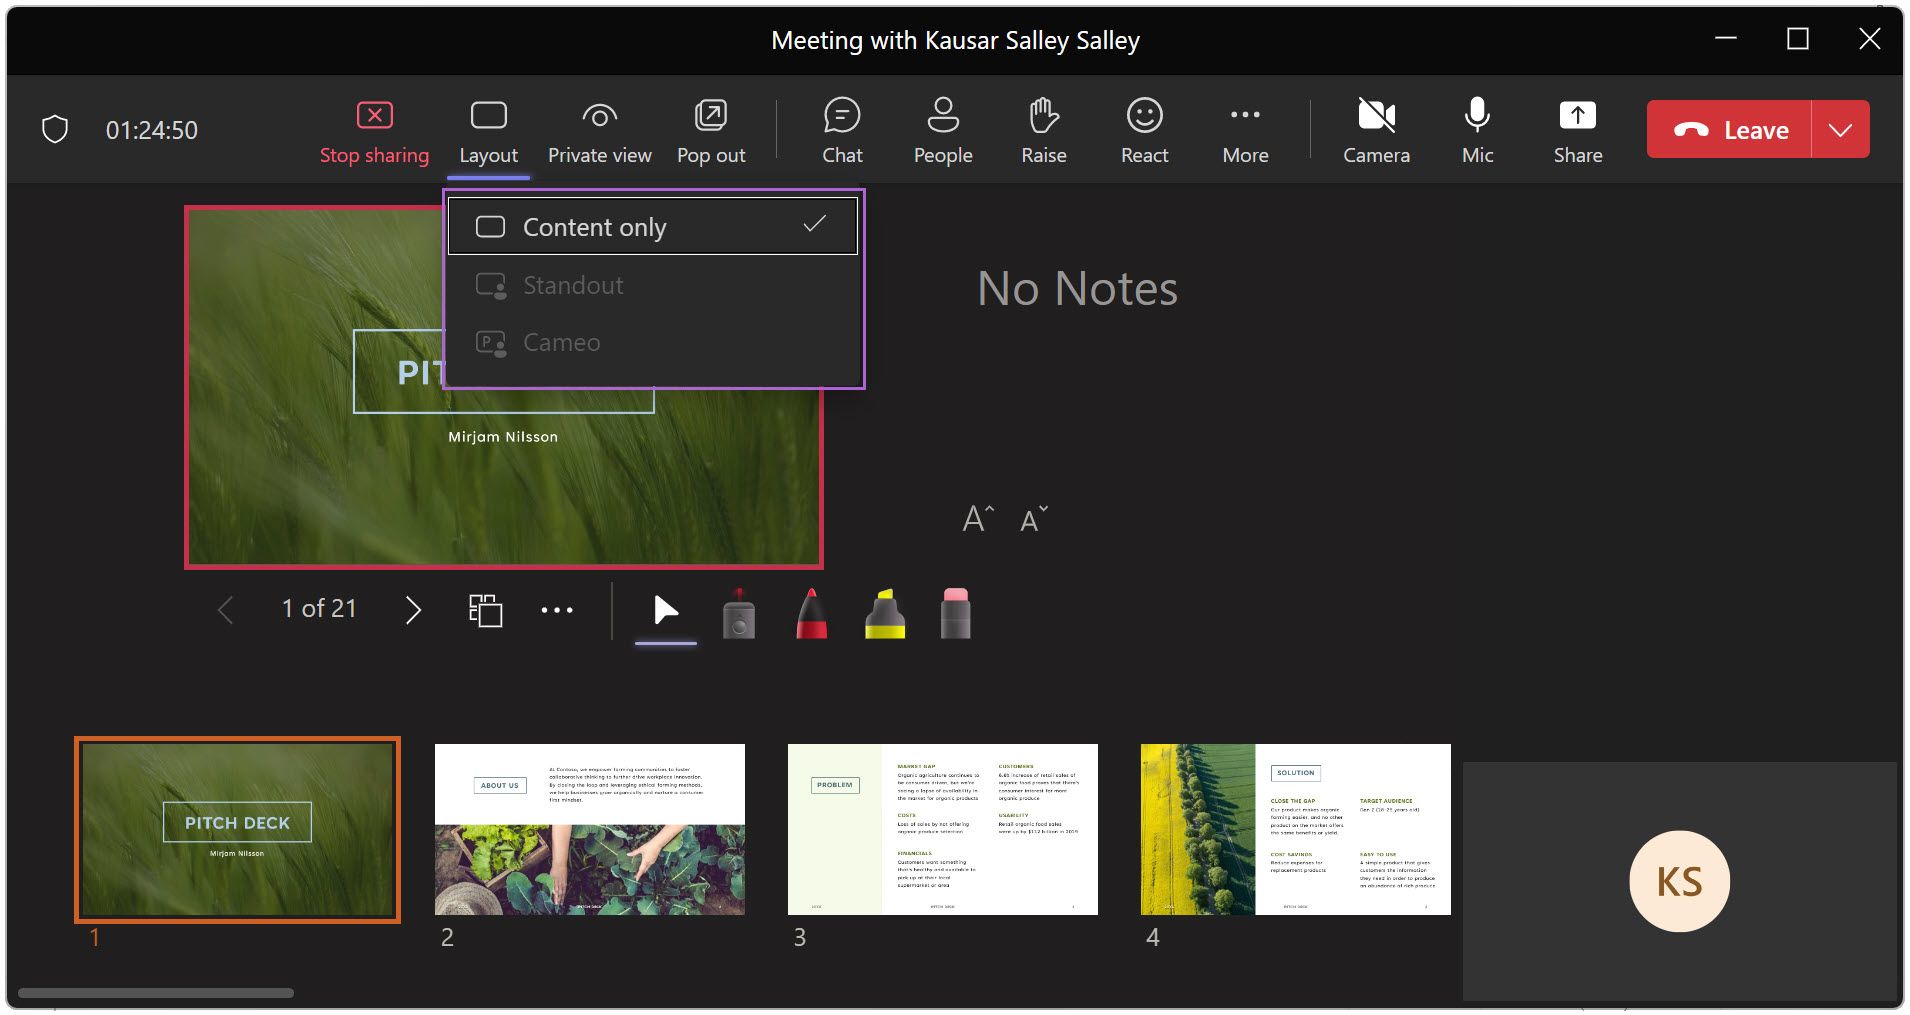Select the yellow highlighter tool
The height and width of the screenshot is (1015, 1910).
[884, 611]
